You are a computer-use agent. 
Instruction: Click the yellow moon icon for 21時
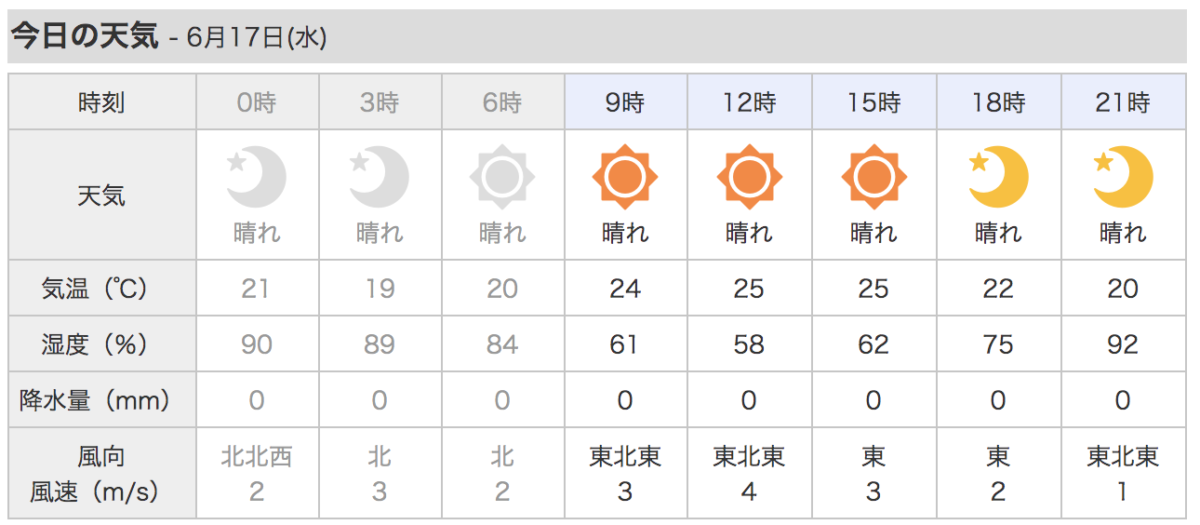1122,177
